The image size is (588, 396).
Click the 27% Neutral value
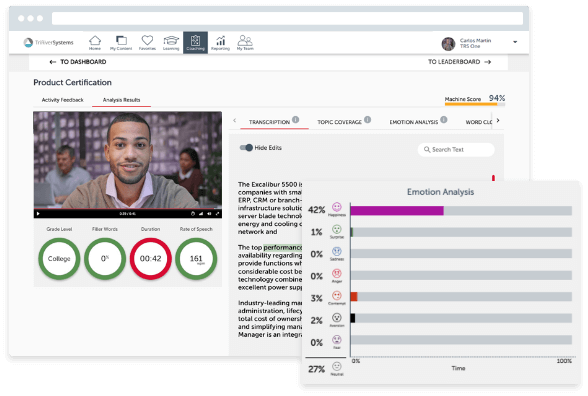(316, 369)
